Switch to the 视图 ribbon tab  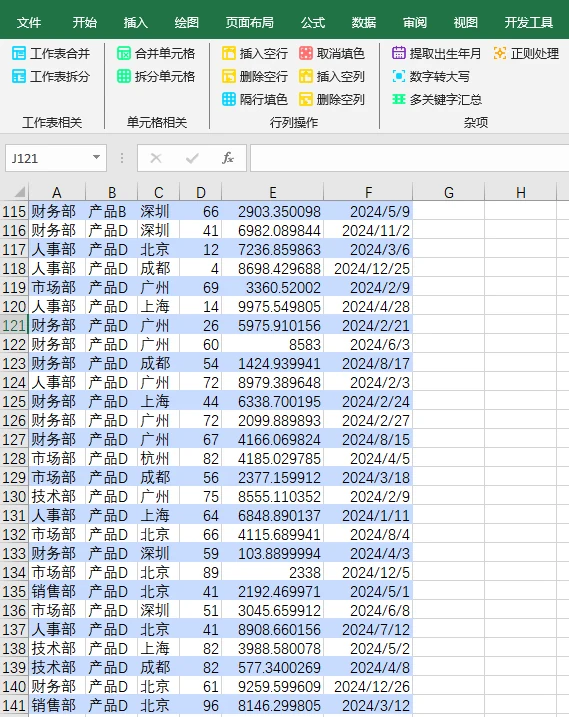[466, 22]
